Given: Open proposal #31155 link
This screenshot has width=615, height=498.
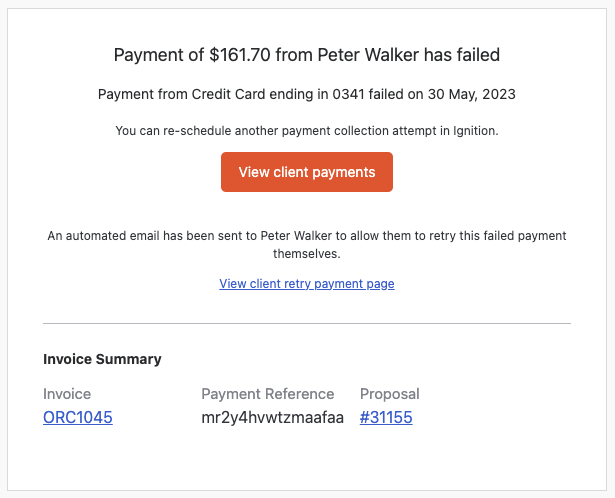Looking at the screenshot, I should pos(386,417).
